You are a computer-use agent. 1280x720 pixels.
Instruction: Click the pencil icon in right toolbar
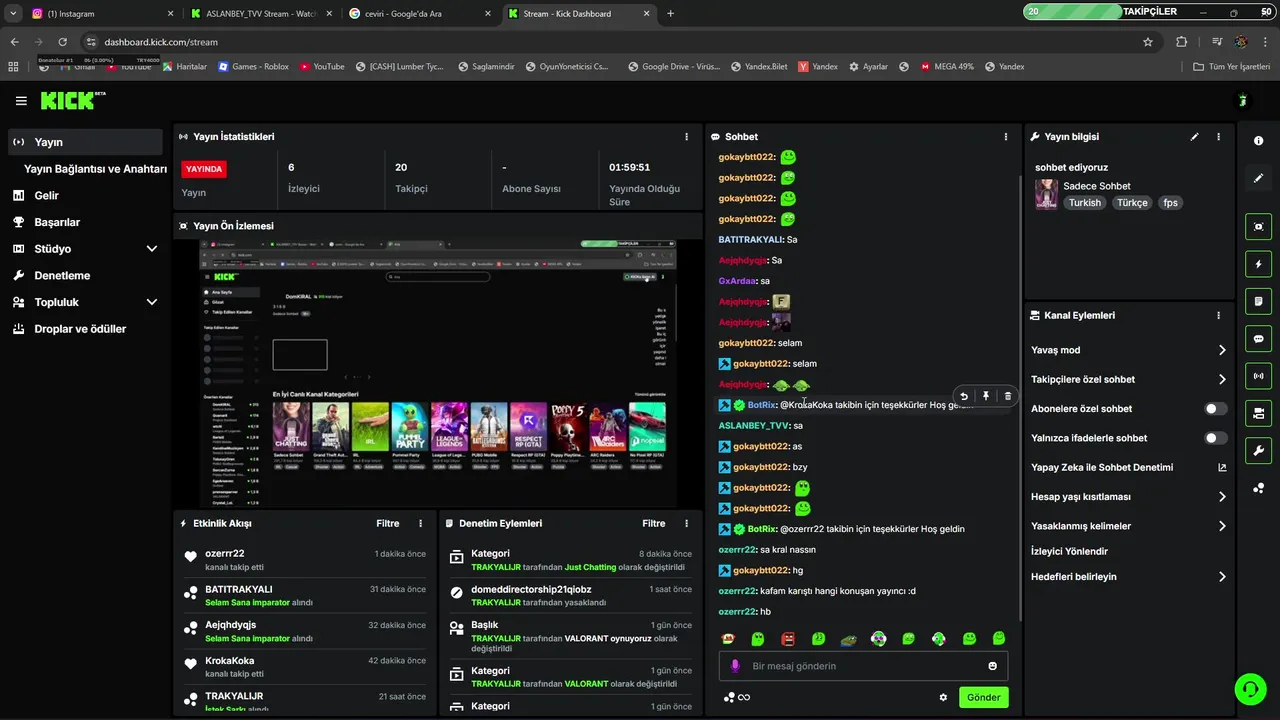(1258, 178)
